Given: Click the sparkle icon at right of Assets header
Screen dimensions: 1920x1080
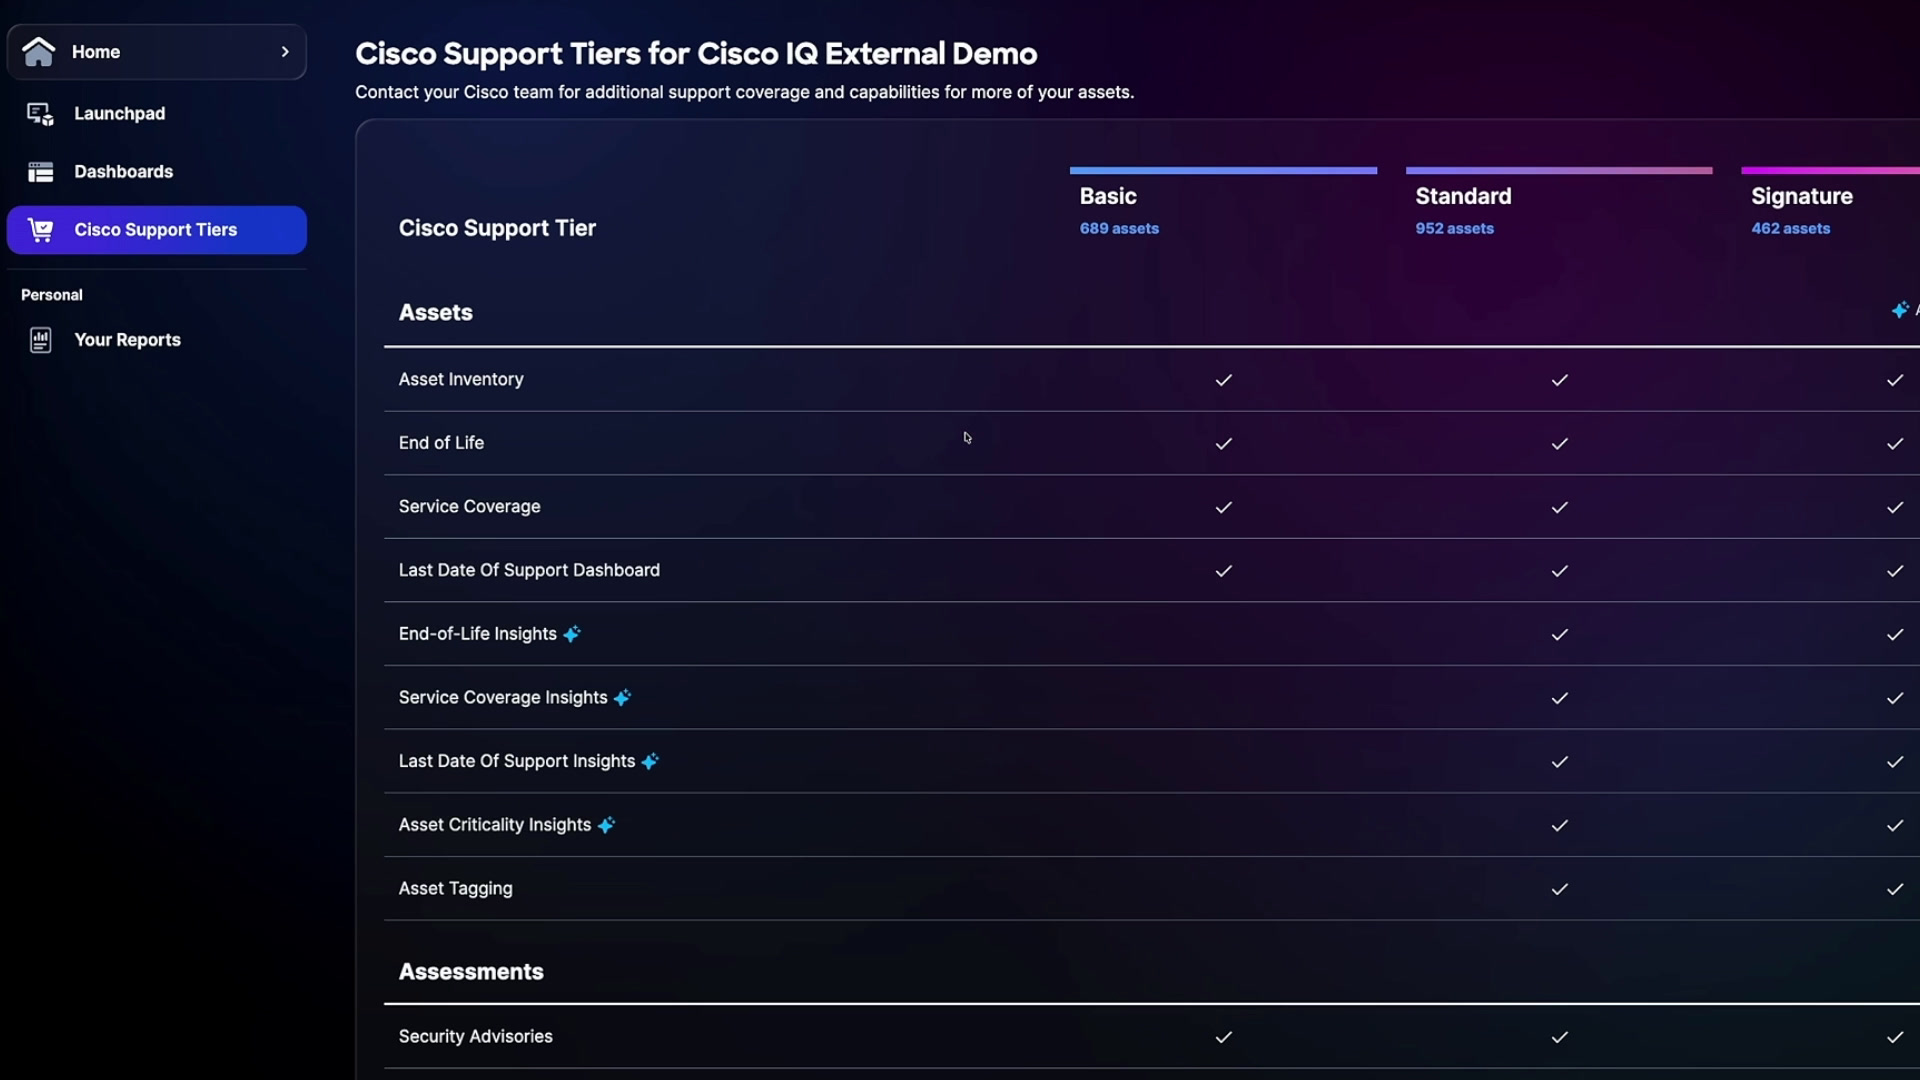Looking at the screenshot, I should tap(1900, 310).
